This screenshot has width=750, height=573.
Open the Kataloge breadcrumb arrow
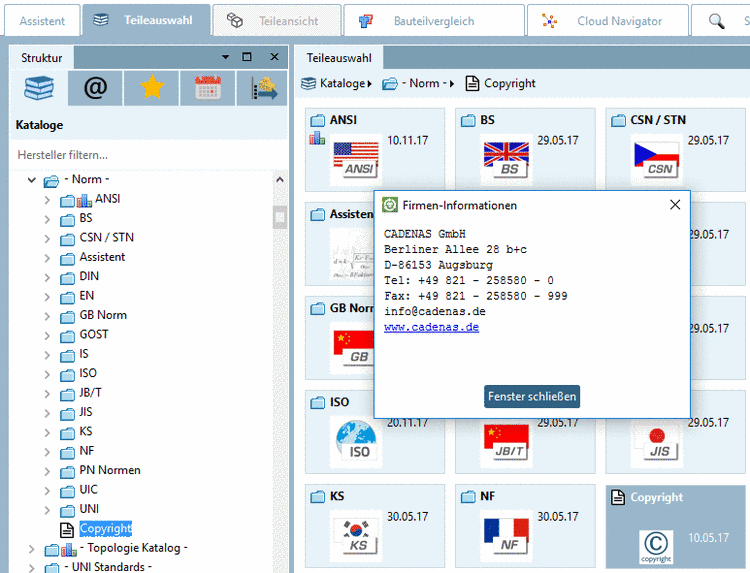pyautogui.click(x=369, y=84)
